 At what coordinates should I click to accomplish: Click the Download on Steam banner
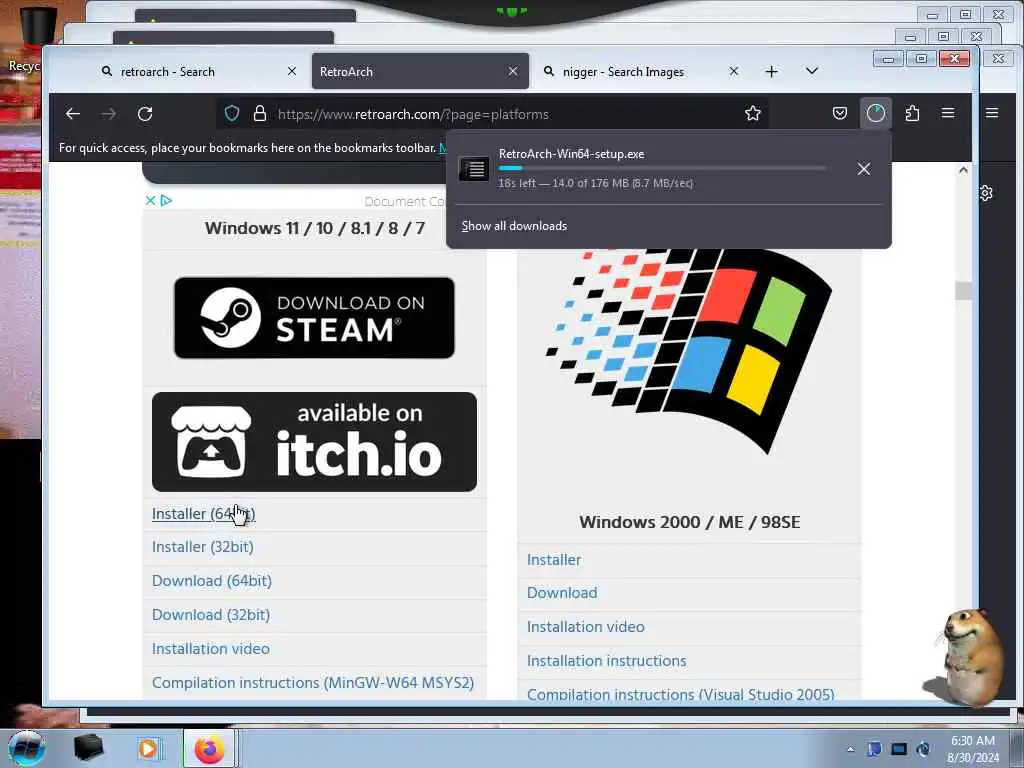tap(314, 317)
